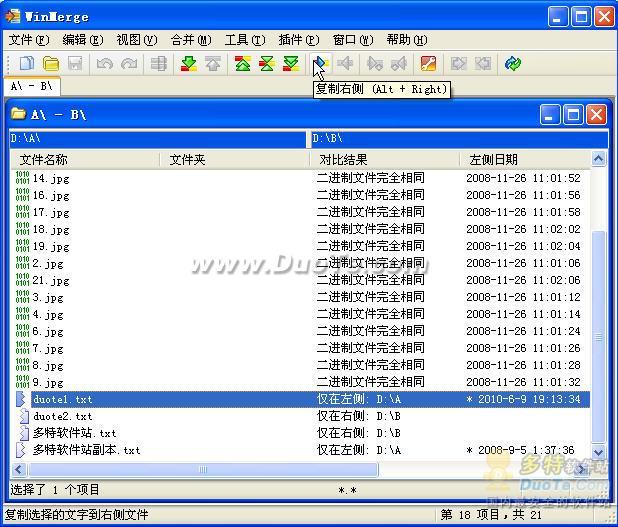Click the Current difference toolbar icon
This screenshot has width=618, height=527.
267,63
